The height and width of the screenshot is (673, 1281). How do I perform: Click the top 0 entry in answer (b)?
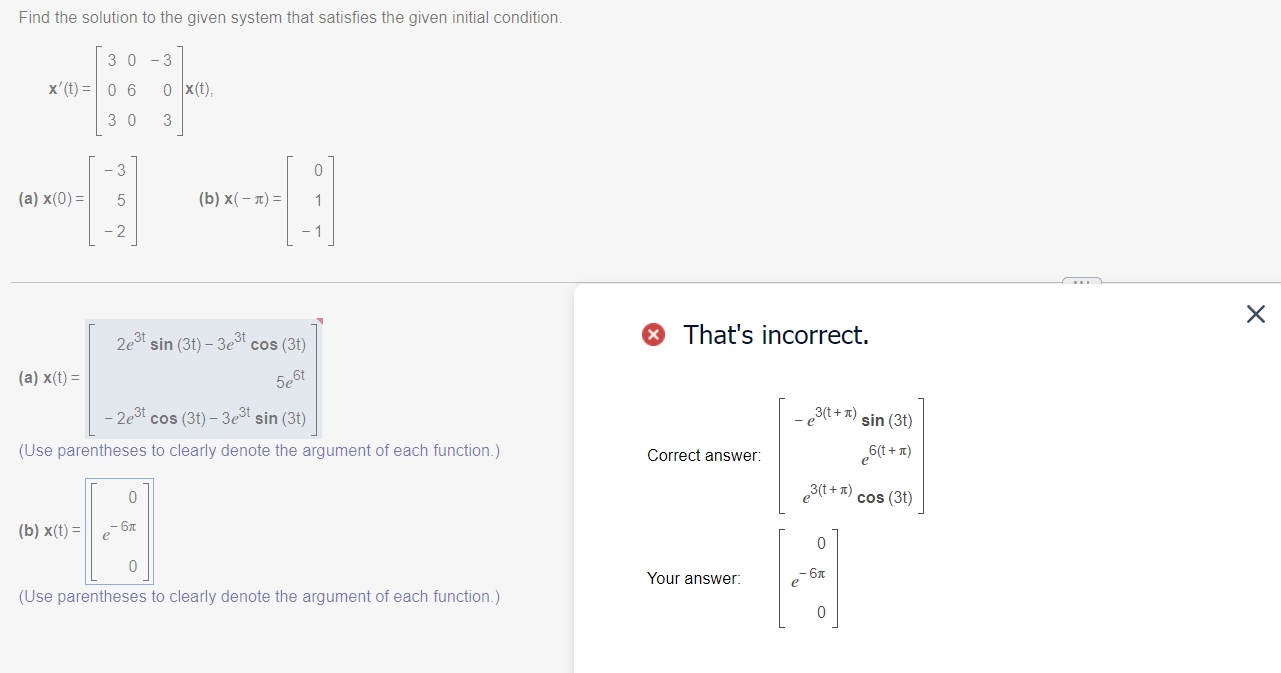(132, 496)
